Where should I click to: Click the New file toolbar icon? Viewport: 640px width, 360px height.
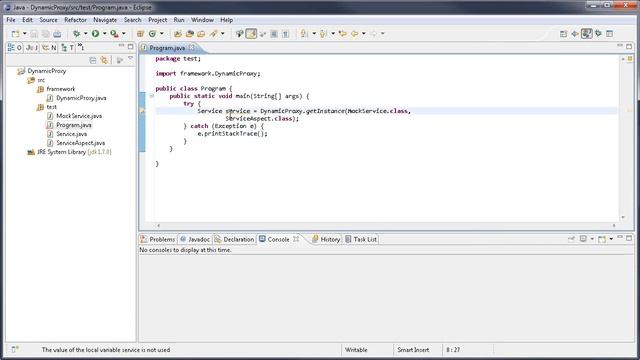[x=15, y=33]
